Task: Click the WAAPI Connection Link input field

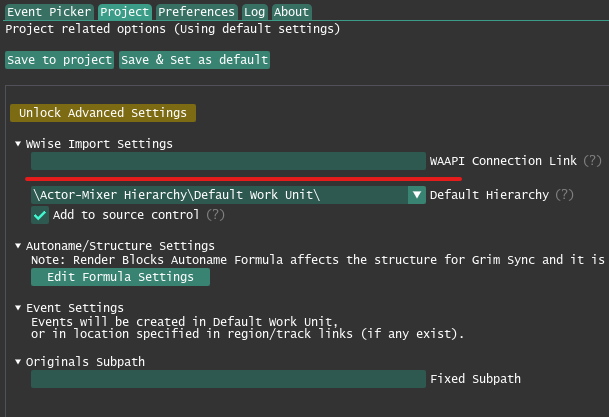Action: tap(228, 161)
